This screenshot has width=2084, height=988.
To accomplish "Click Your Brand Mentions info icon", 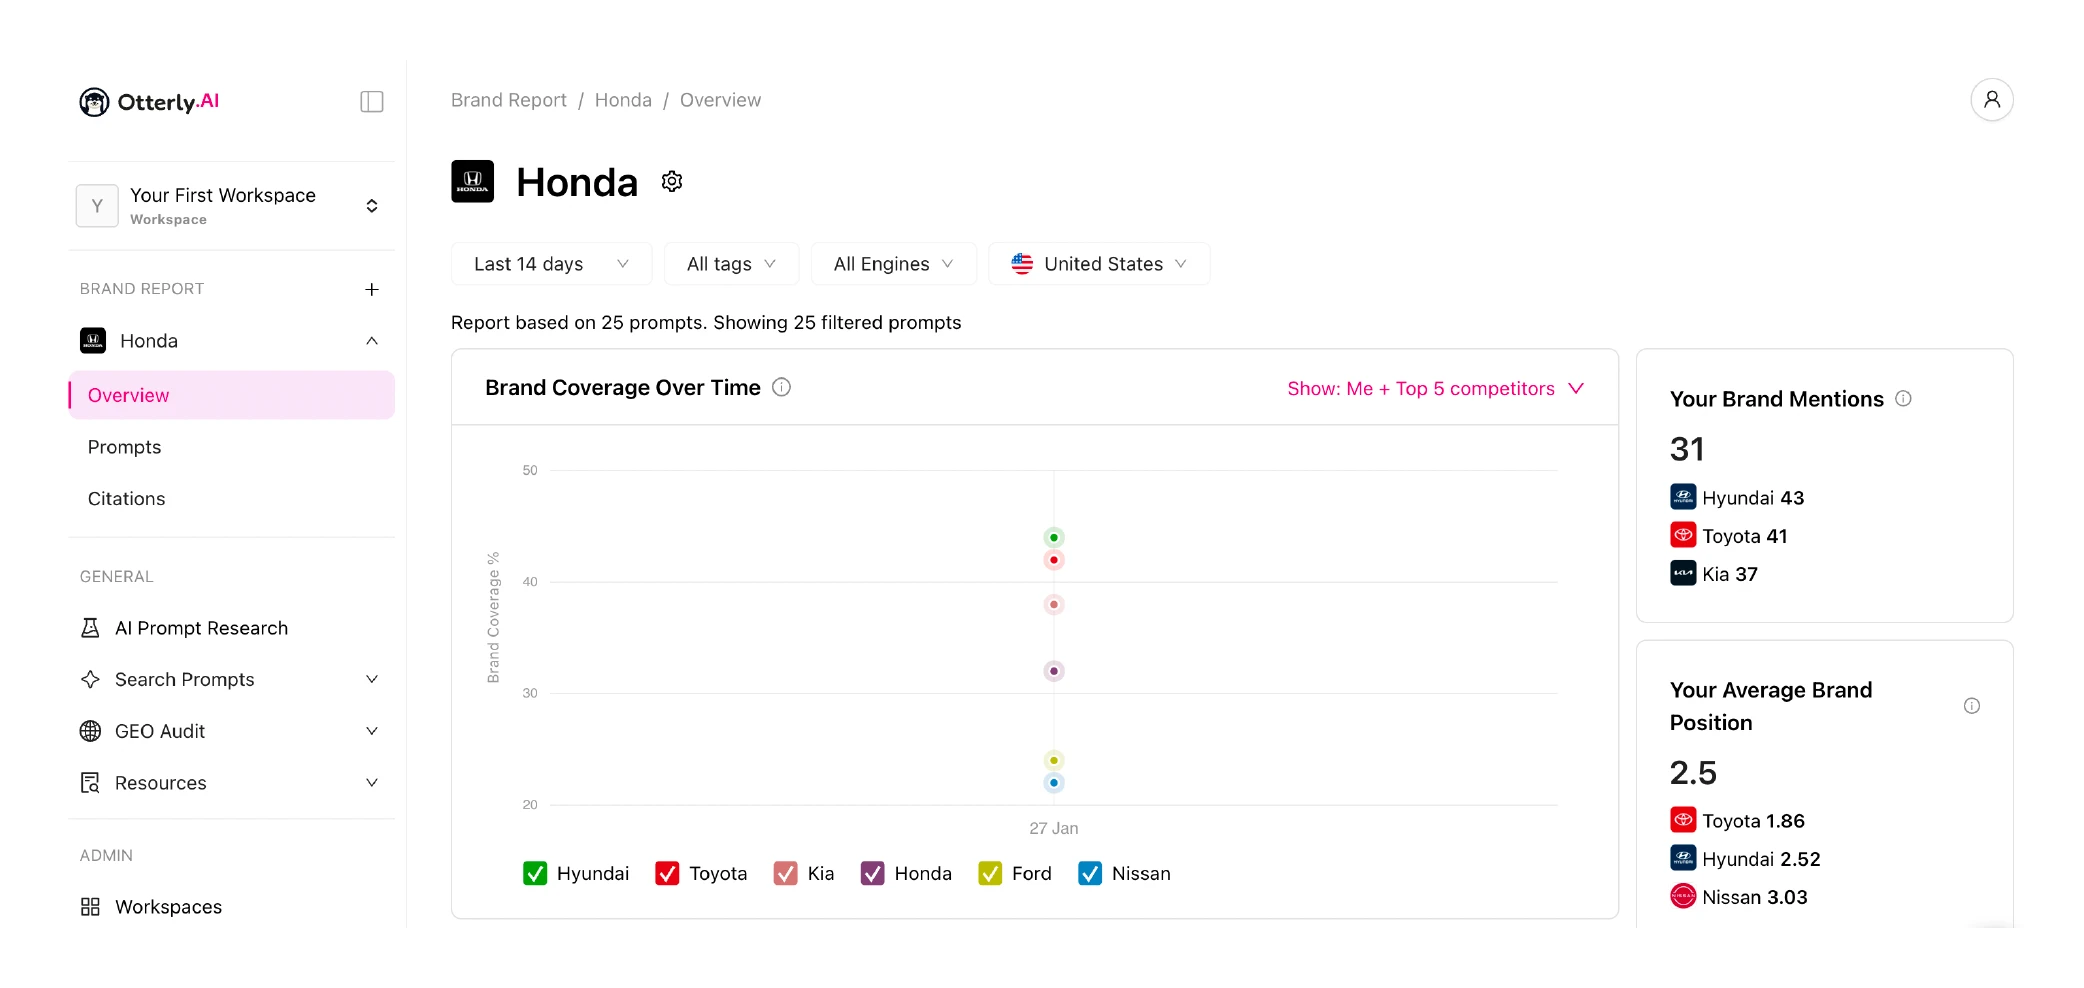I will pyautogui.click(x=1904, y=399).
